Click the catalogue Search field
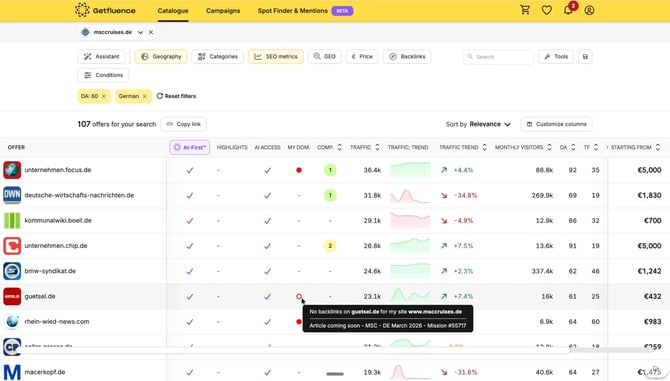The width and height of the screenshot is (670, 381). (498, 56)
